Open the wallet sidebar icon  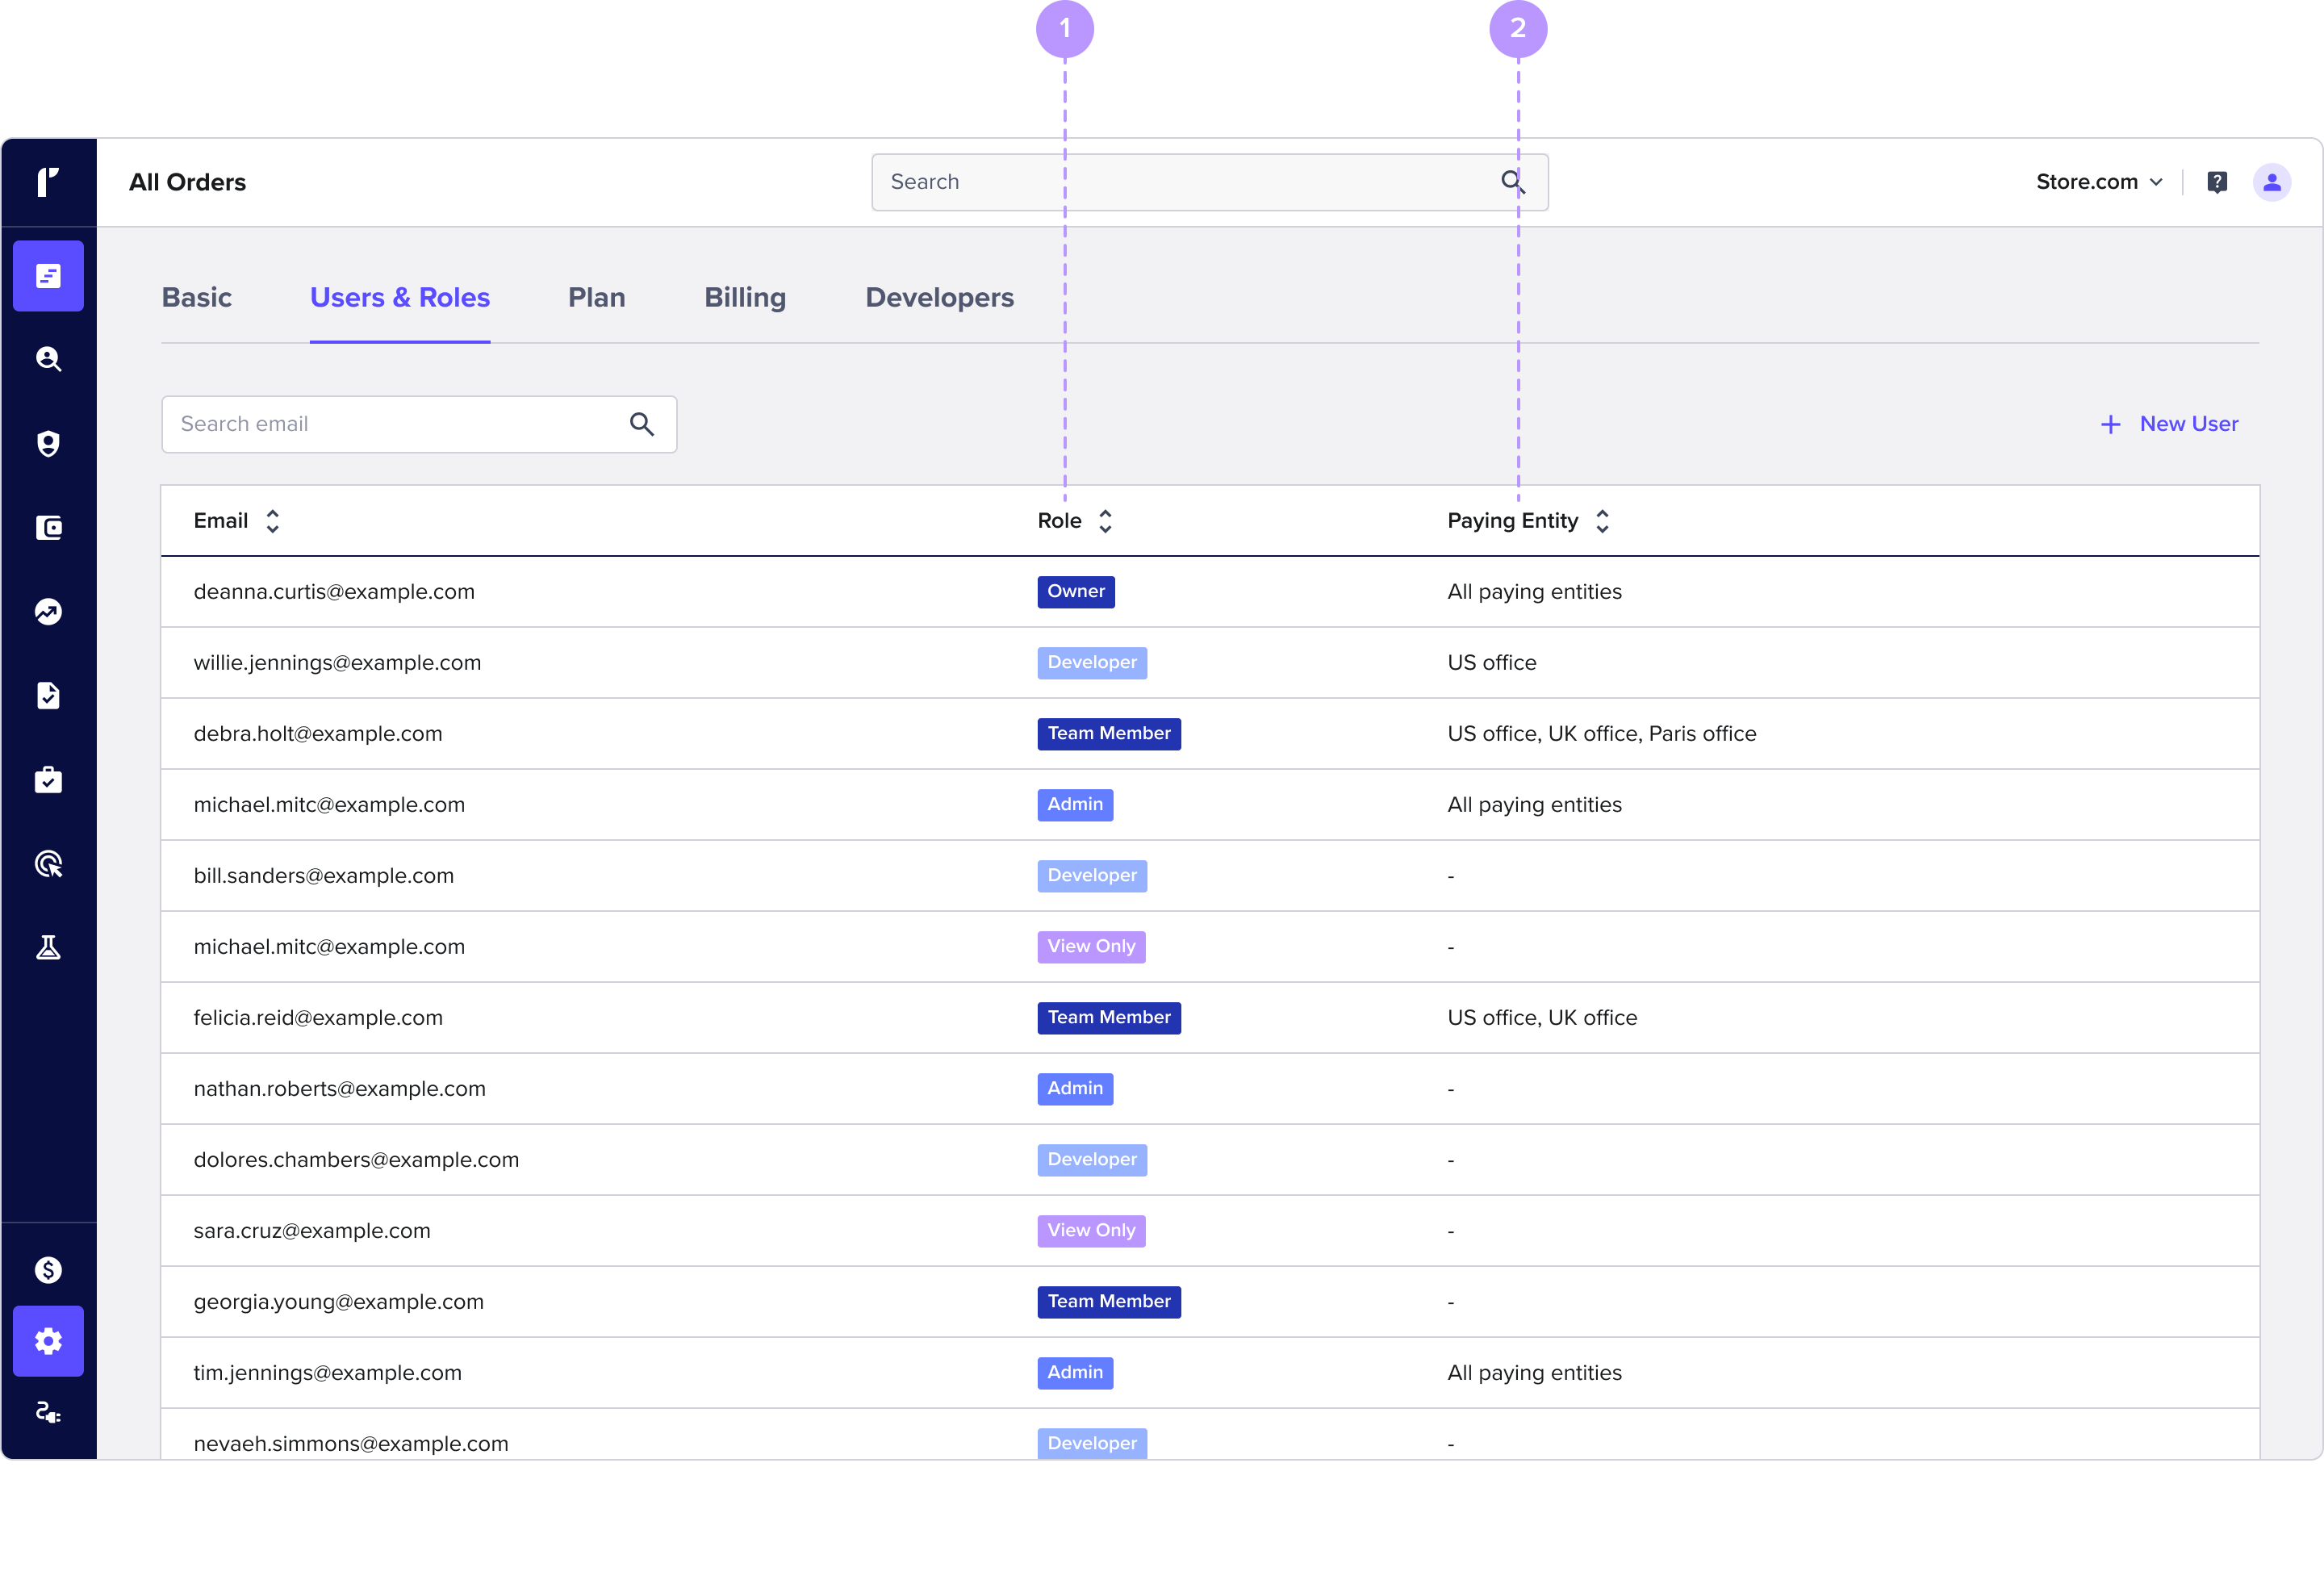click(x=48, y=527)
